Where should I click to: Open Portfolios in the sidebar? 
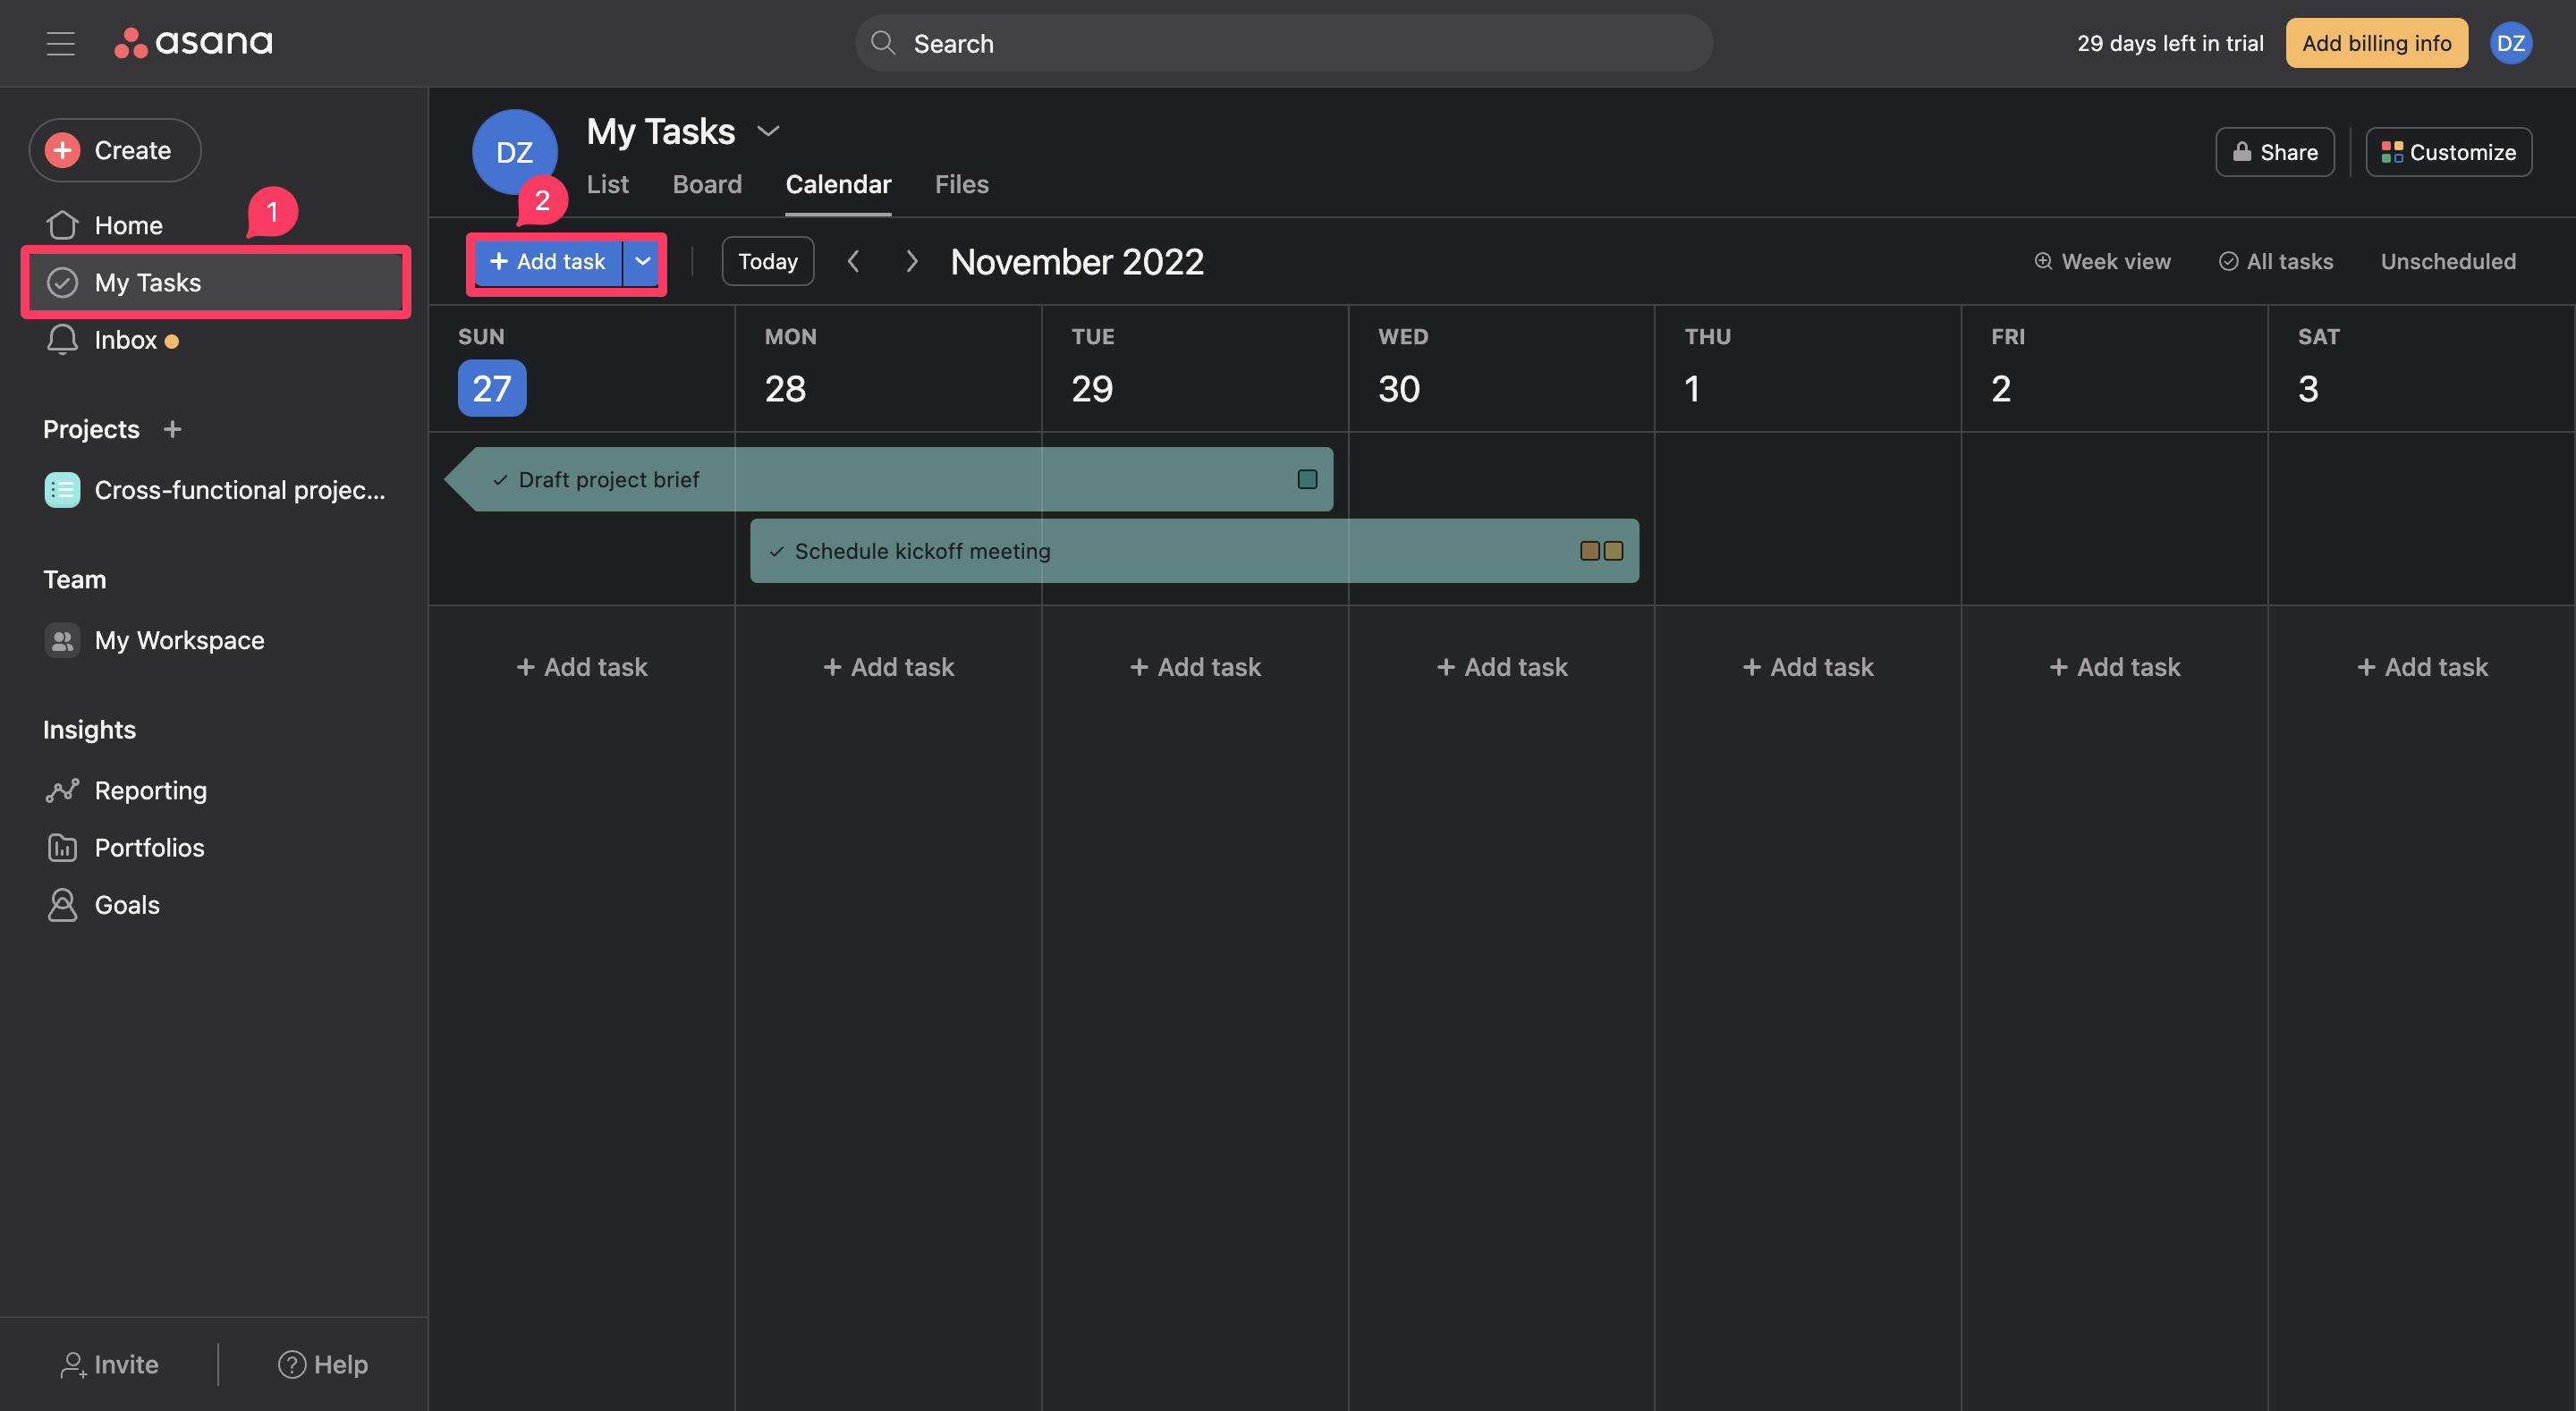(149, 847)
